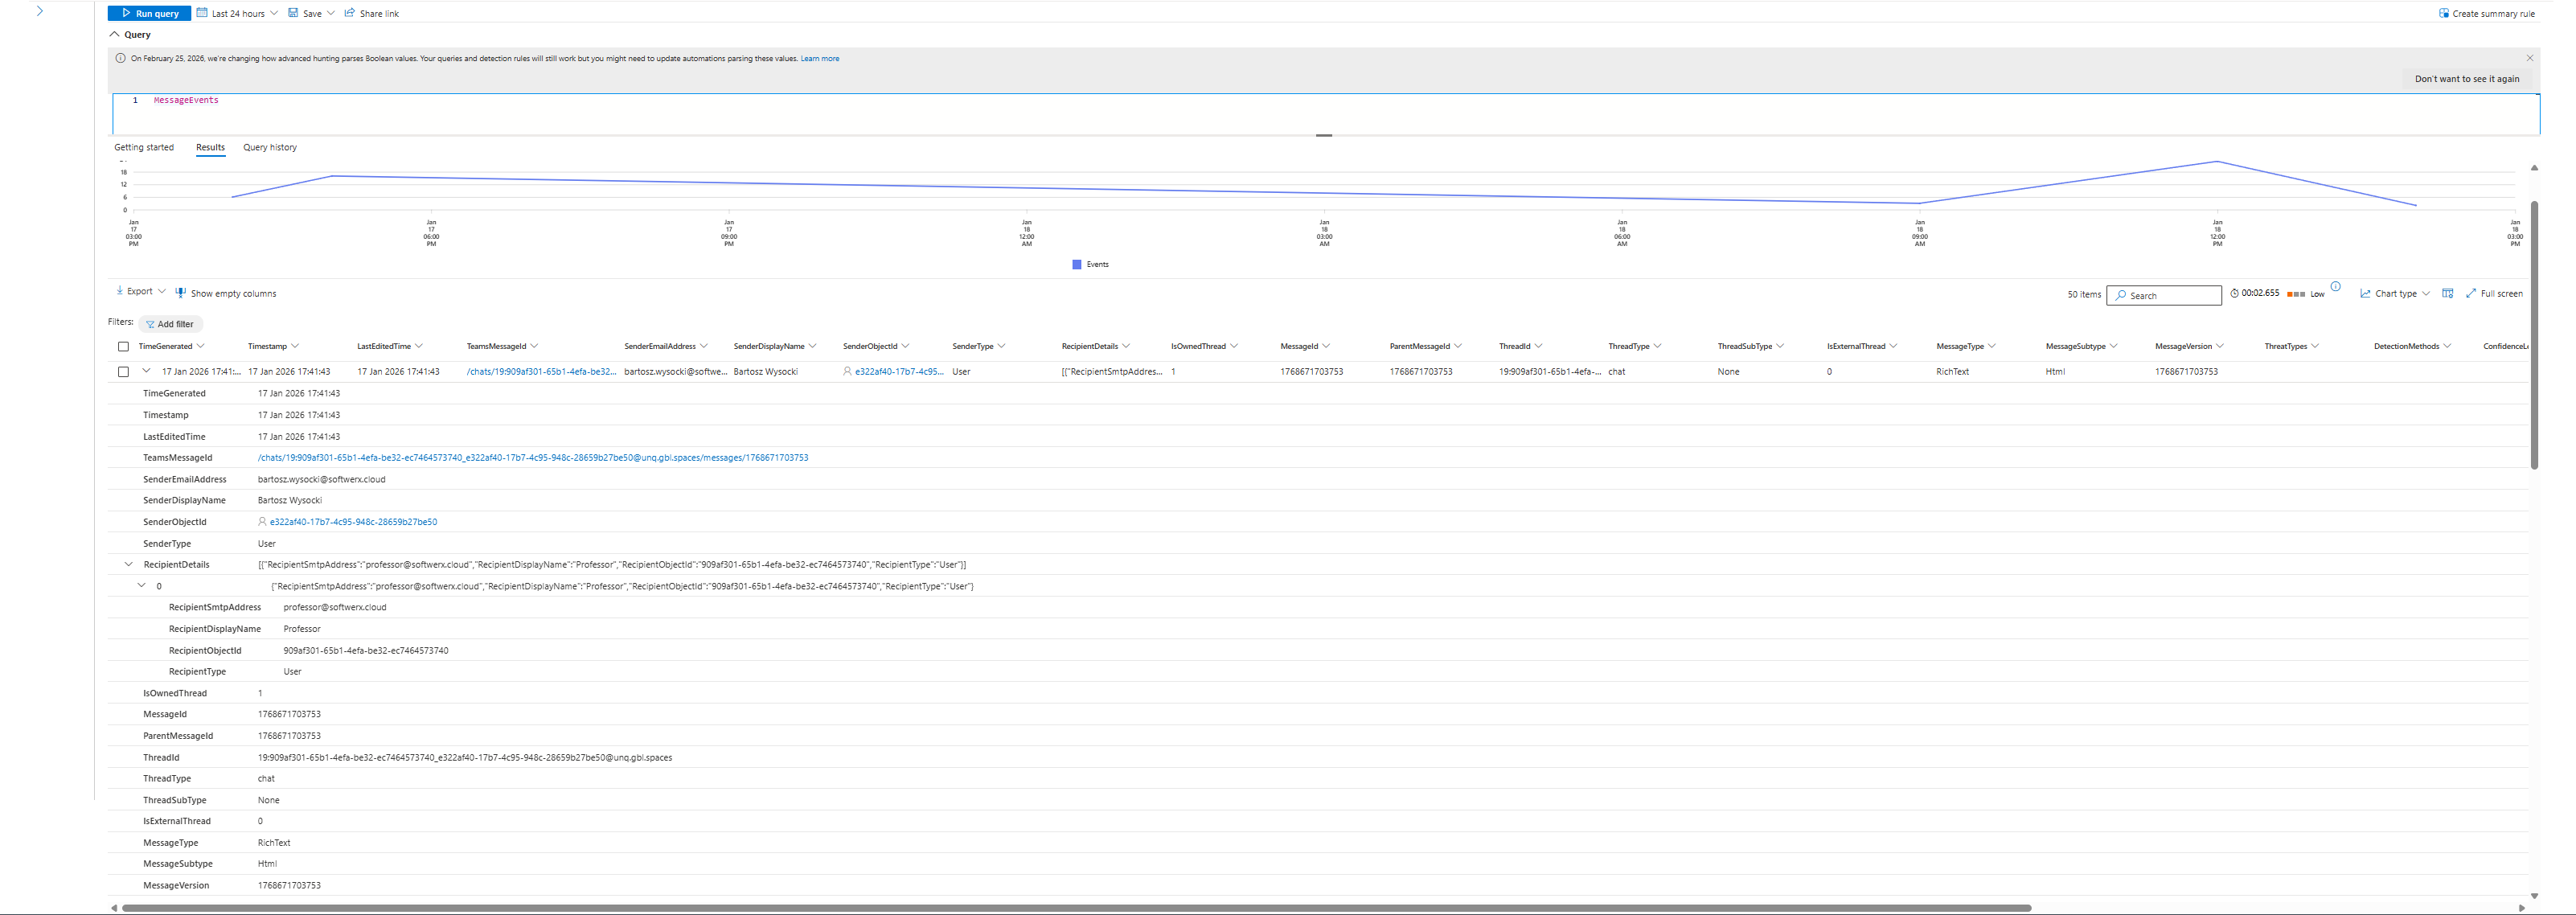Switch to the Query history tab
2576x915 pixels.
[x=270, y=148]
